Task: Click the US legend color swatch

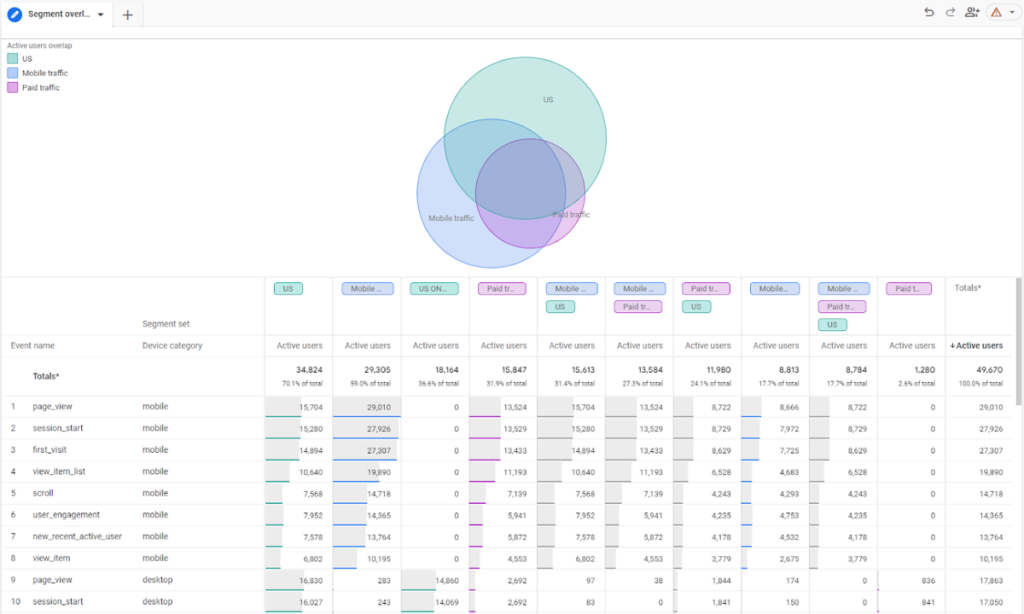Action: click(x=12, y=59)
